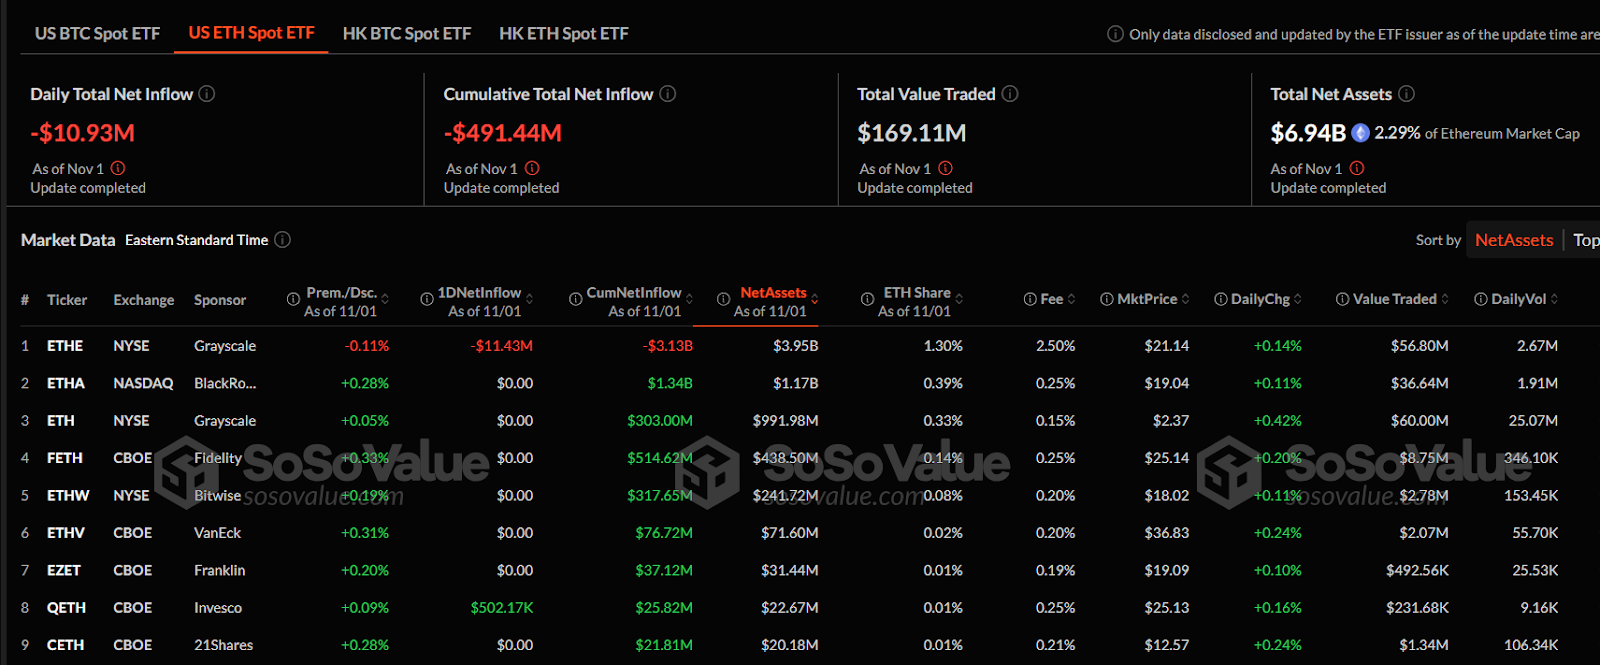Sort table by Prem./Dsc. arrows
This screenshot has width=1600, height=665.
tap(385, 299)
